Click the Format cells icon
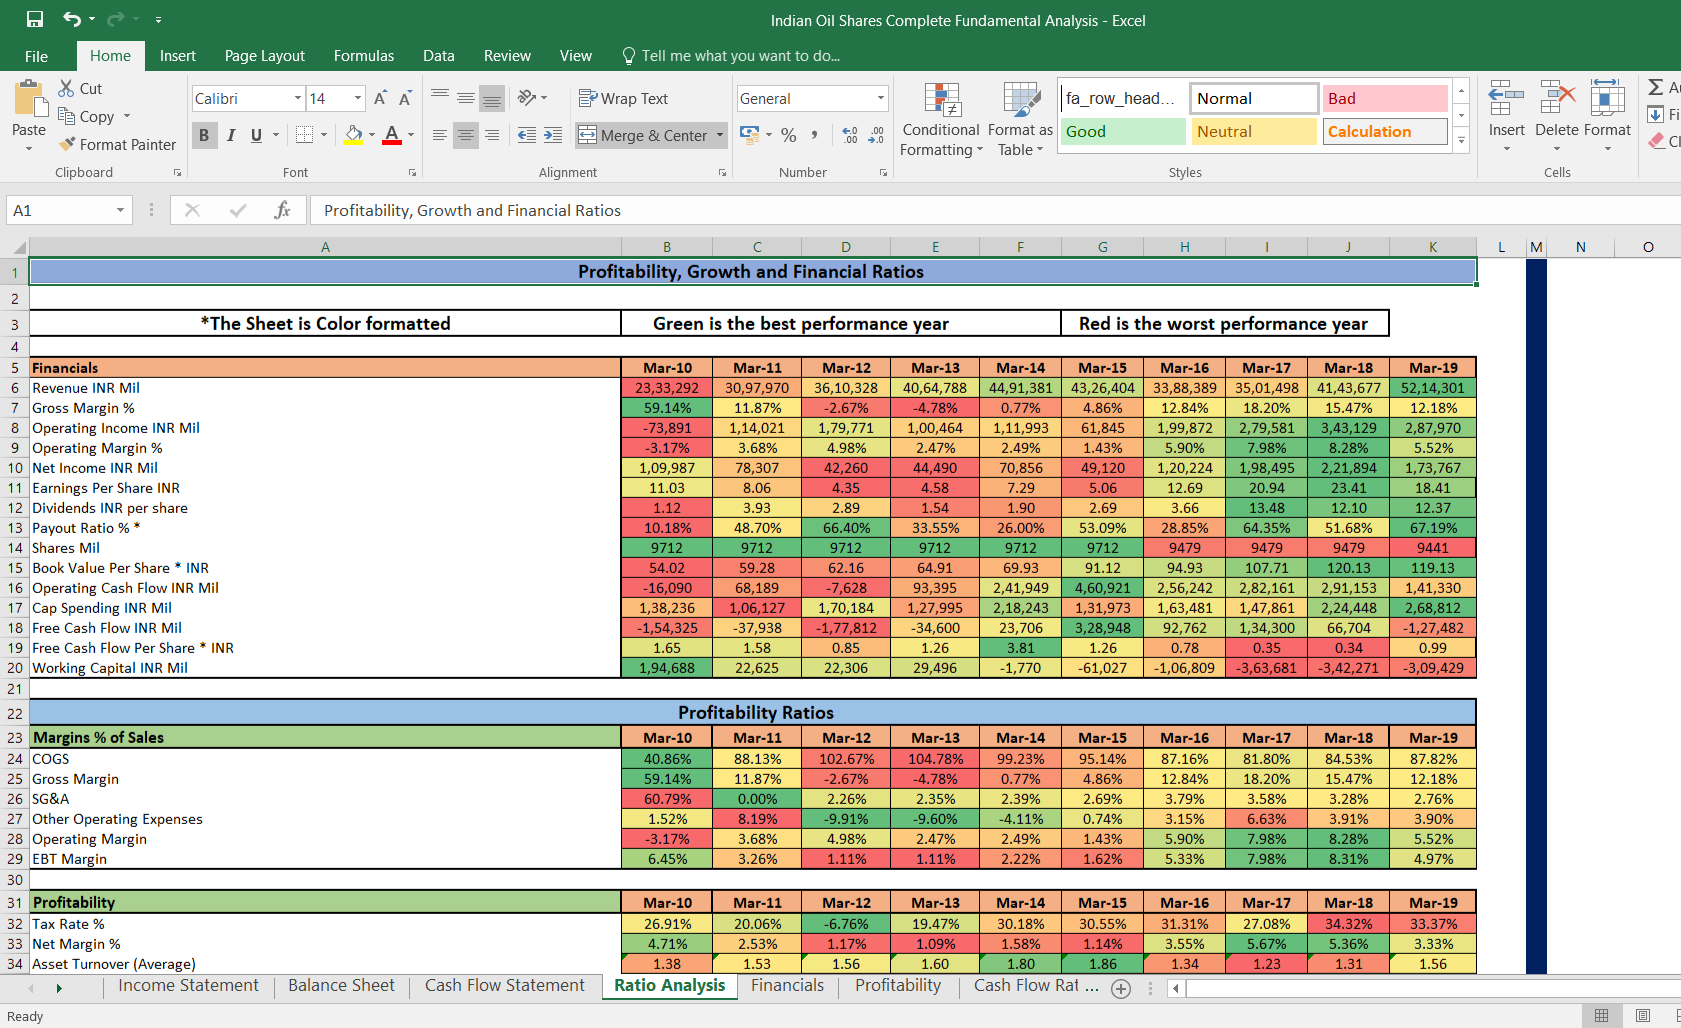The image size is (1681, 1028). coord(1607,99)
